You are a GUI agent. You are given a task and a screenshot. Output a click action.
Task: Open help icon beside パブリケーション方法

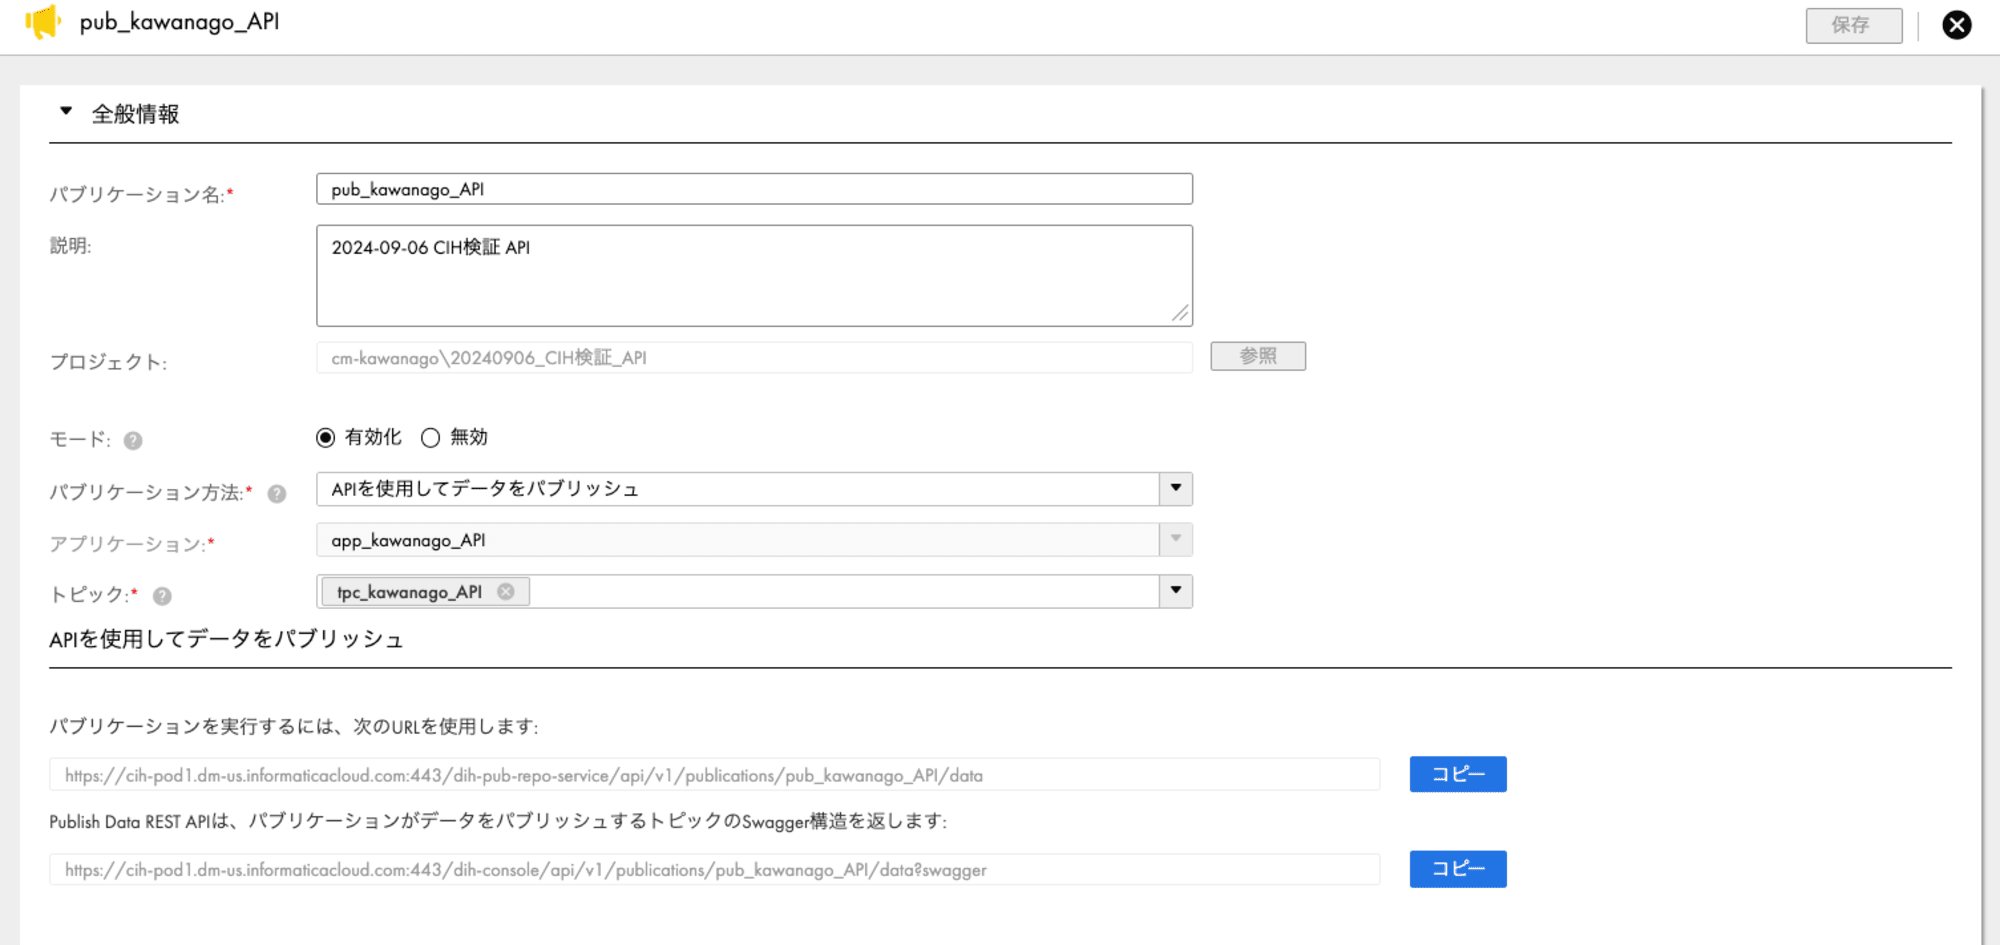pos(277,494)
